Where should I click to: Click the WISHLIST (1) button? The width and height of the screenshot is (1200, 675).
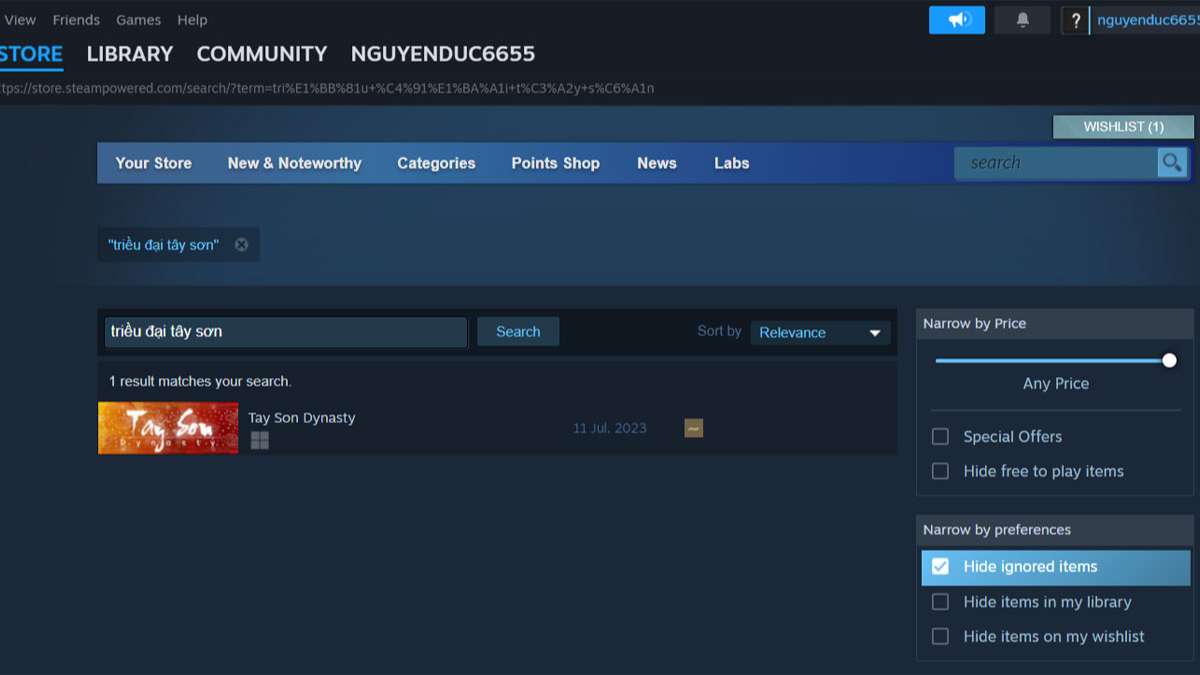pyautogui.click(x=1123, y=127)
